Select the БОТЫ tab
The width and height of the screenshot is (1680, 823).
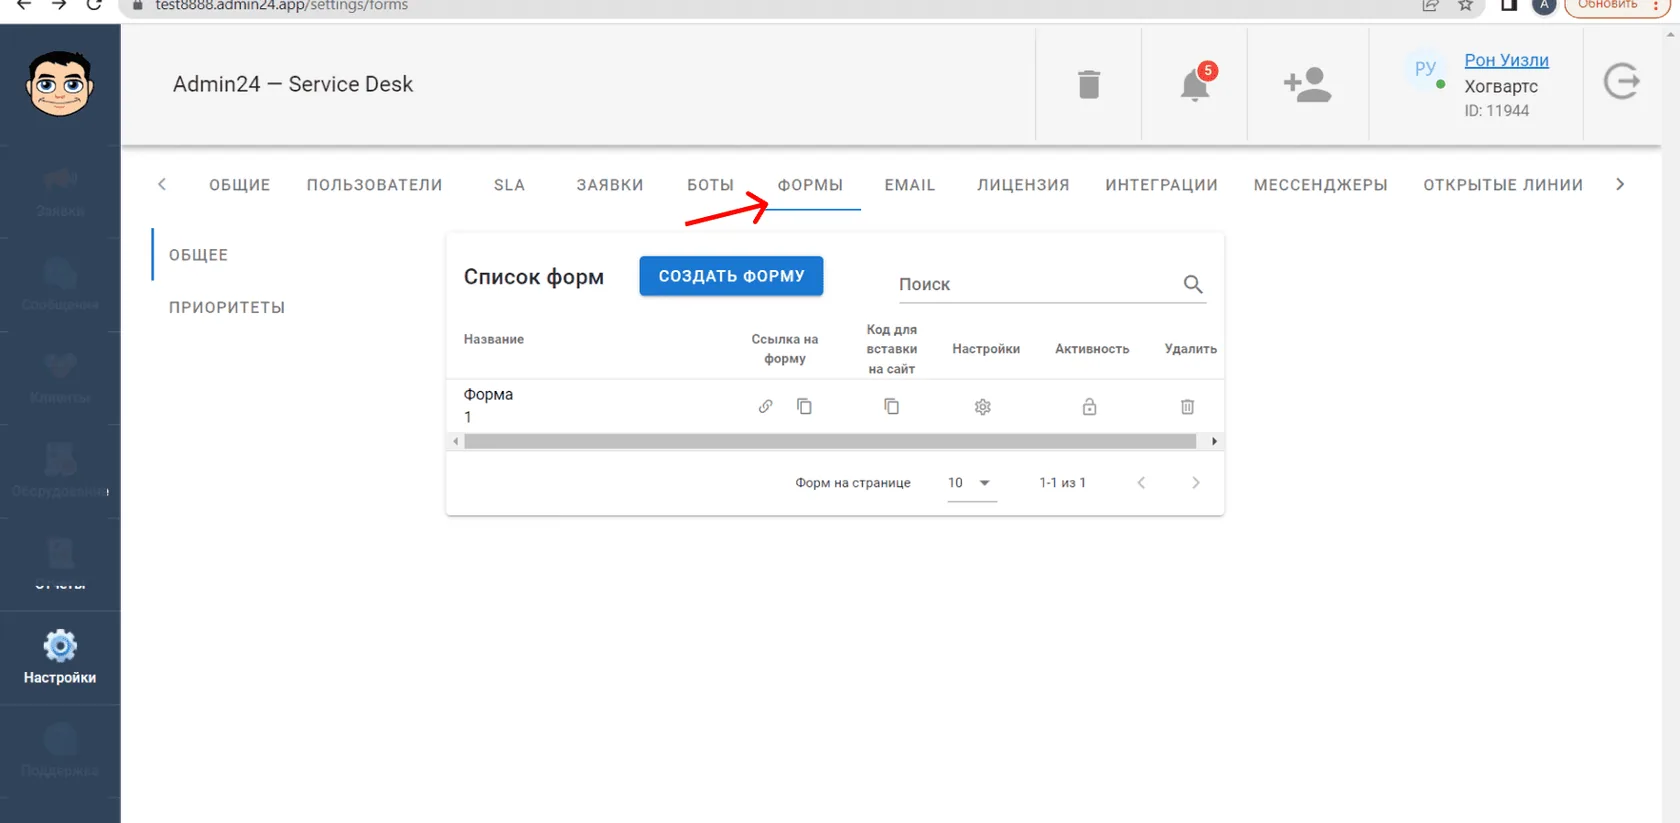point(710,185)
